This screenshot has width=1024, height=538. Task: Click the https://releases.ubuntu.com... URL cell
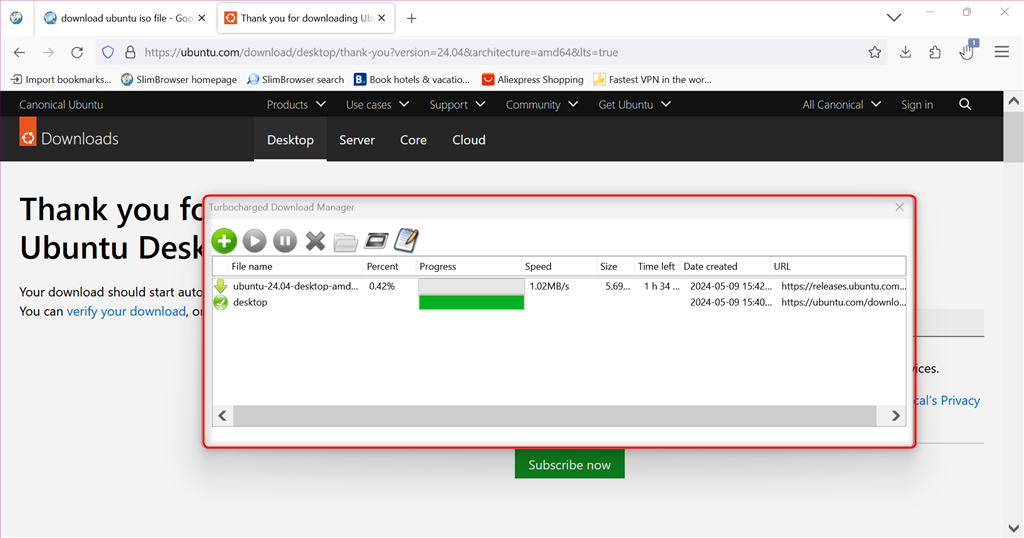pos(843,286)
